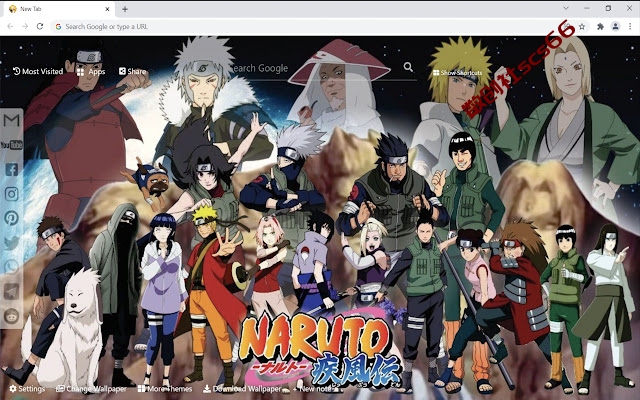640x400 pixels.
Task: Click the Share menu item
Action: [x=133, y=71]
